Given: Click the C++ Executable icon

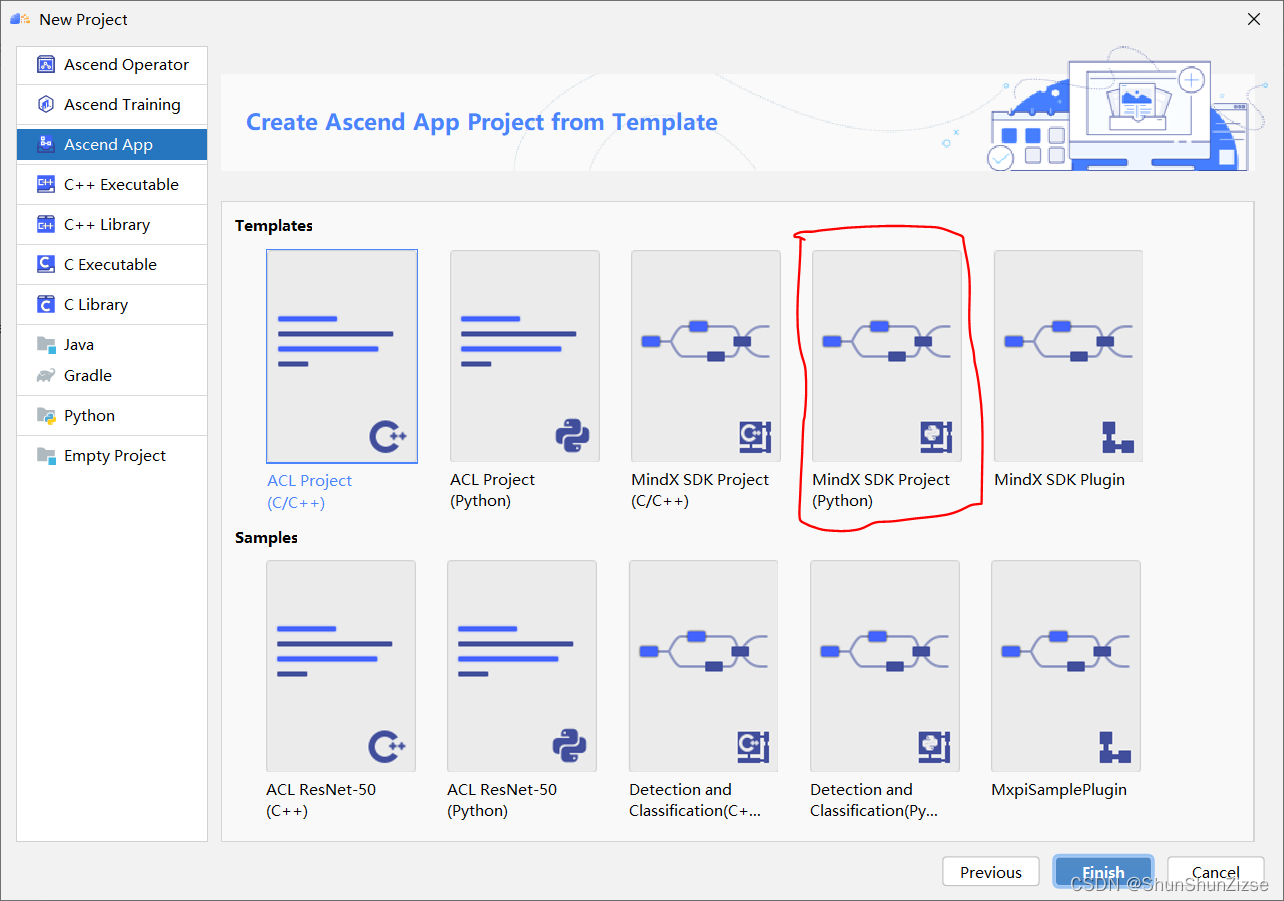Looking at the screenshot, I should [x=45, y=185].
